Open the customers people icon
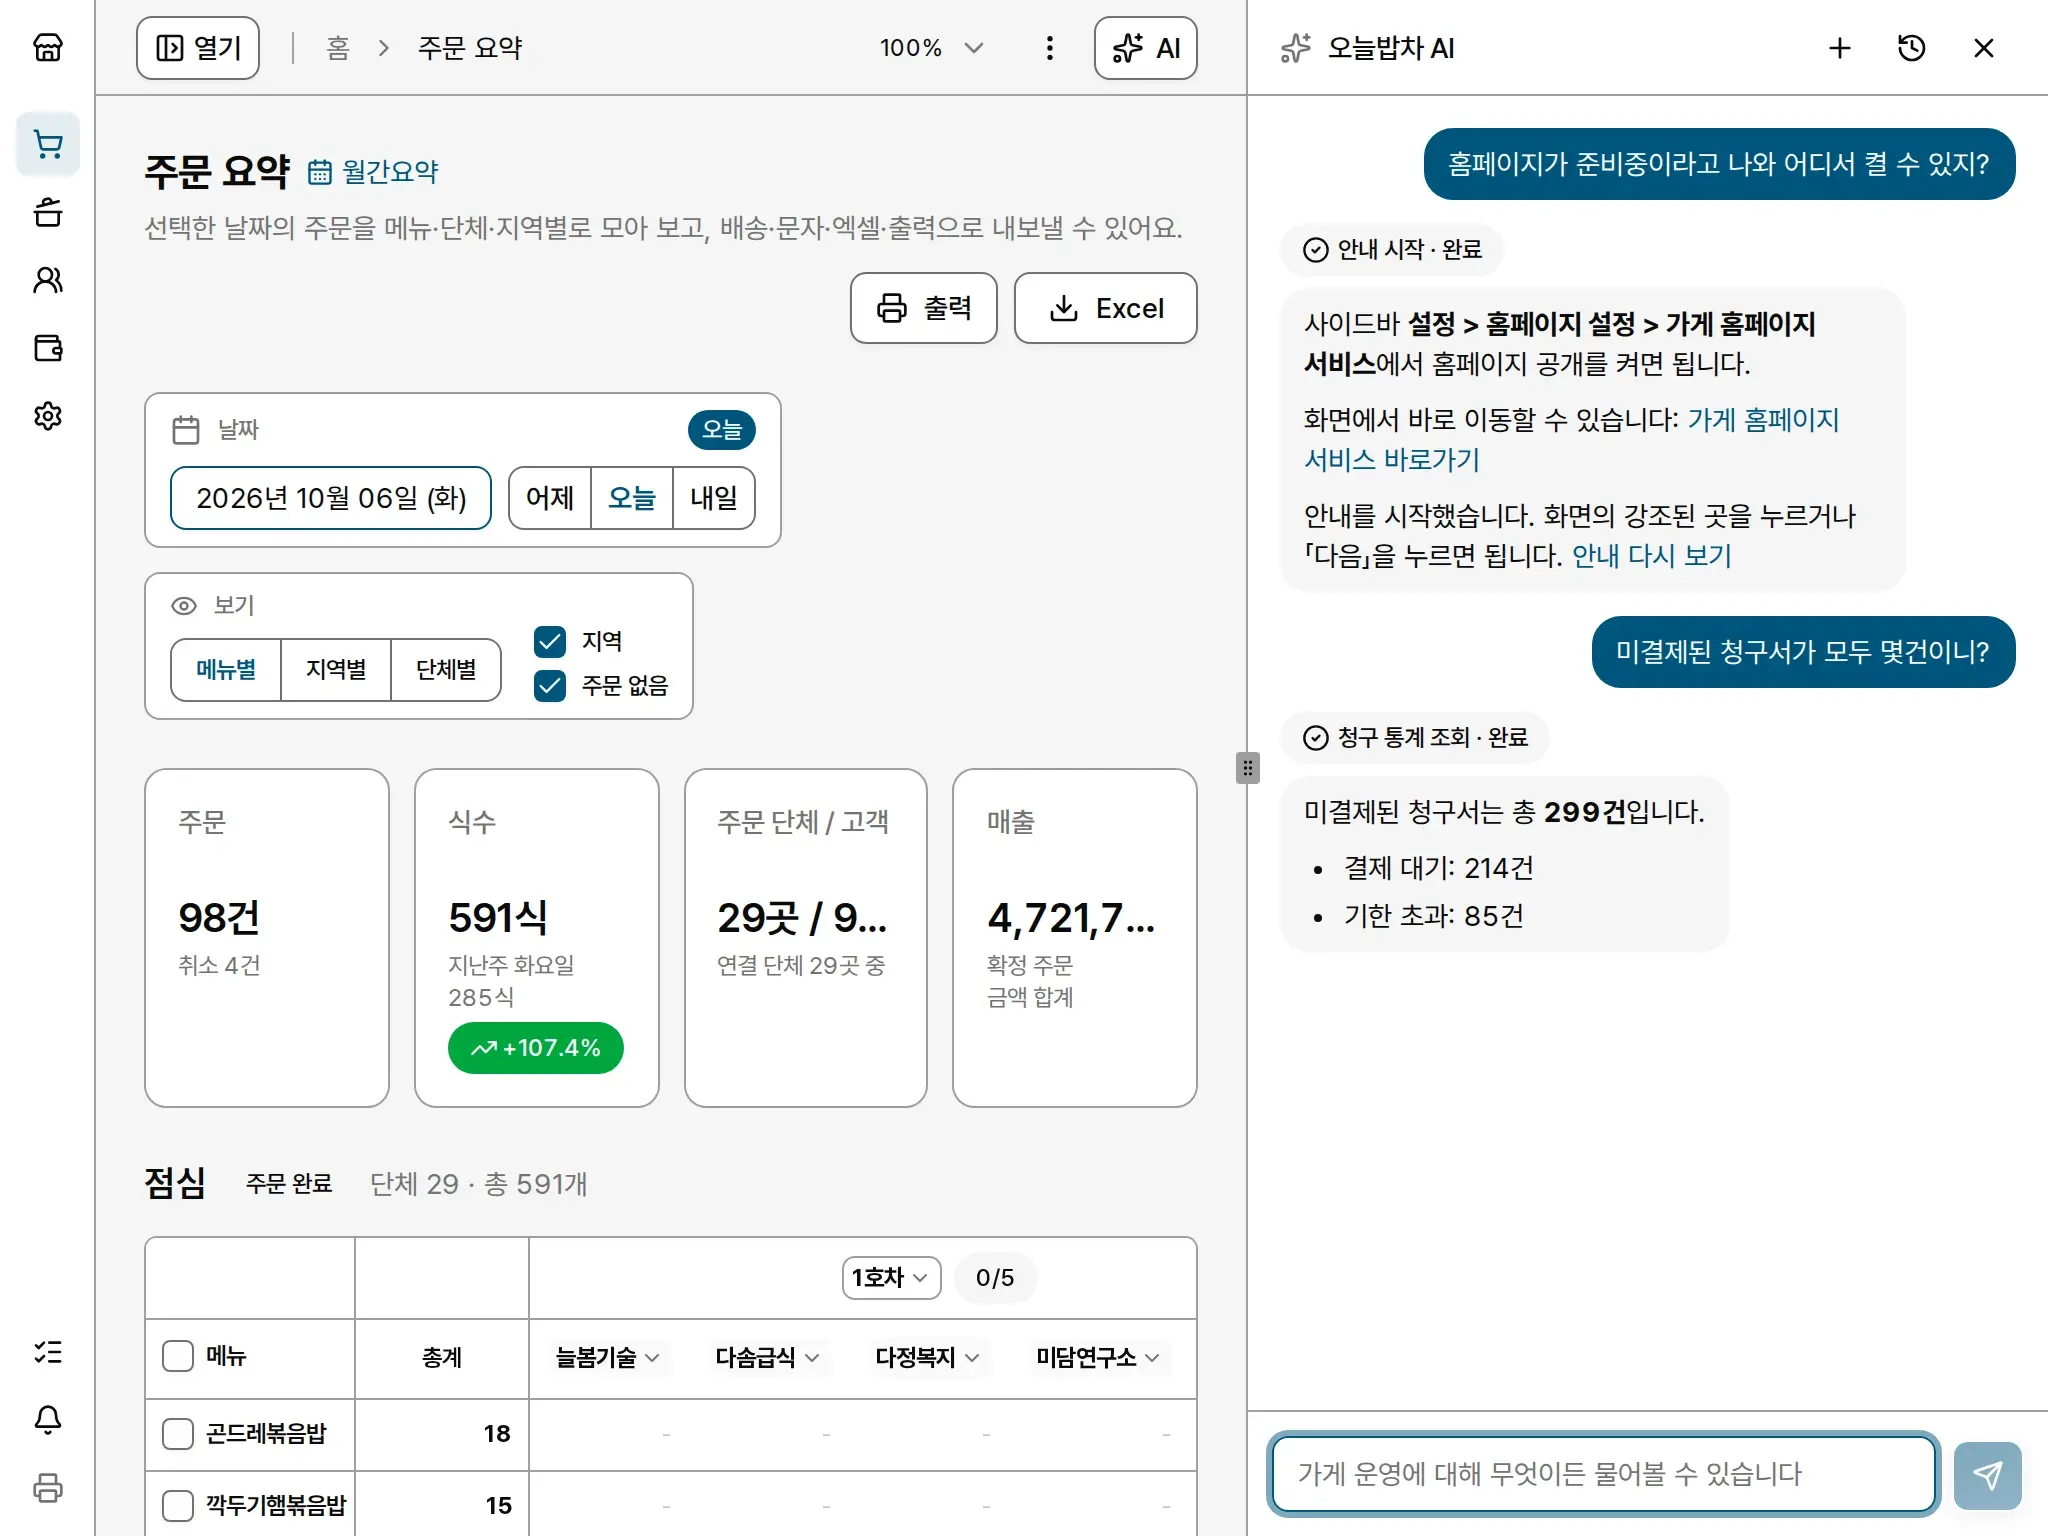This screenshot has height=1536, width=2048. pos(48,280)
